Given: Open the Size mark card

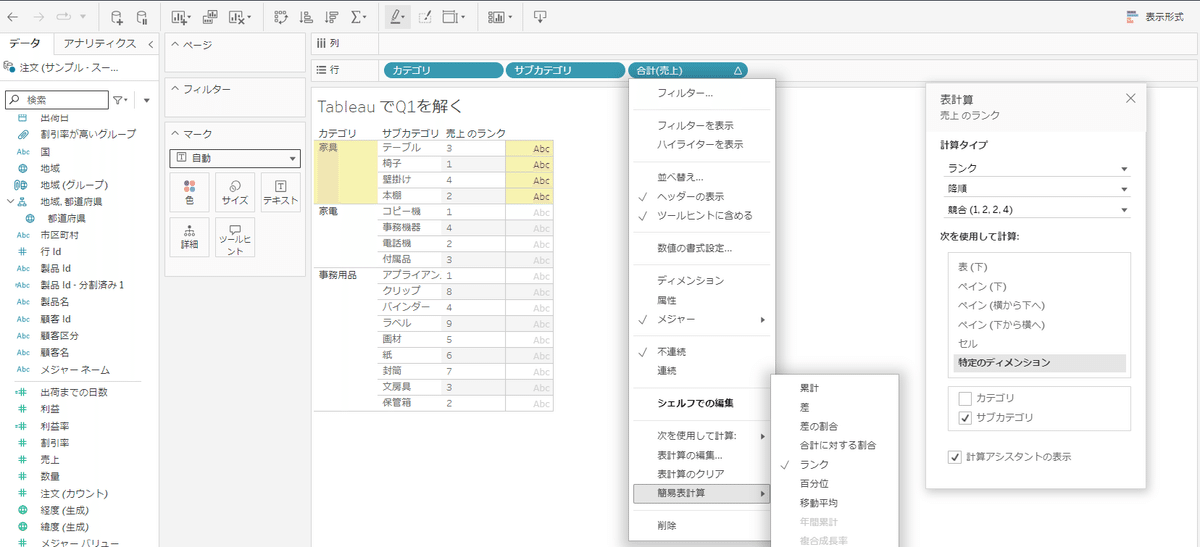Looking at the screenshot, I should coord(235,192).
